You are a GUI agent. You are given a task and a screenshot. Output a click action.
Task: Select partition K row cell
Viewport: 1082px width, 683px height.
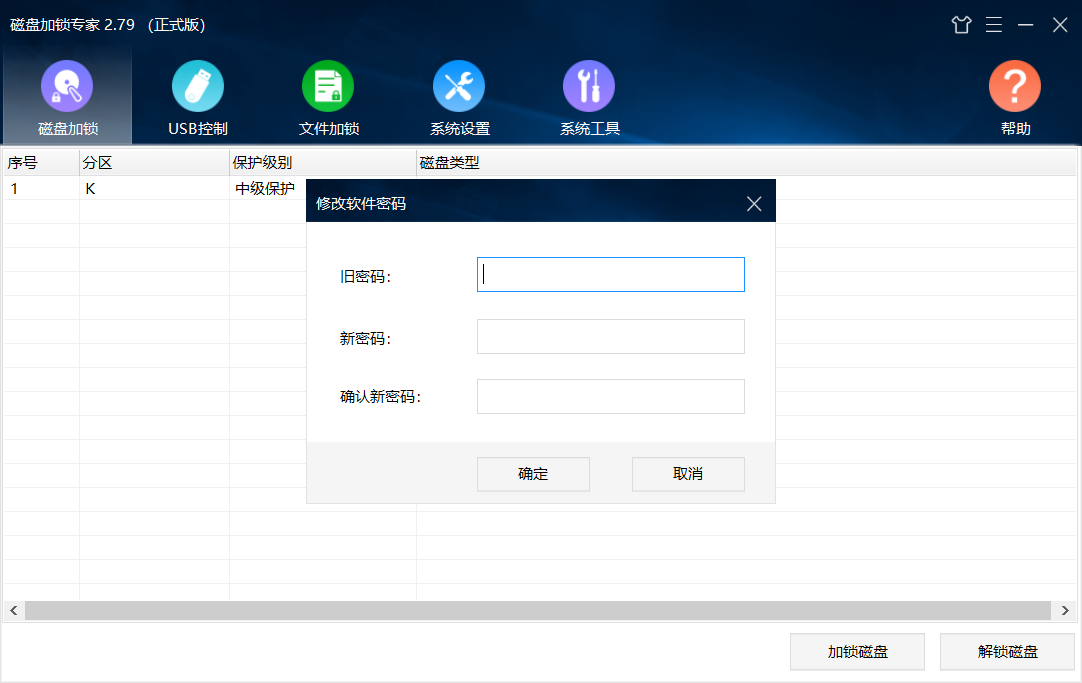155,188
